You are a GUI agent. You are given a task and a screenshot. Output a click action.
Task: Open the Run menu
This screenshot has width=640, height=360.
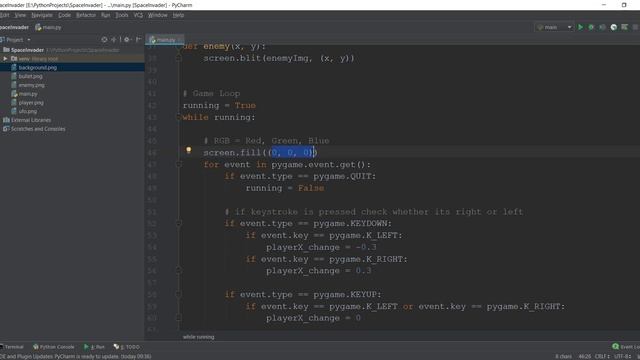click(106, 15)
